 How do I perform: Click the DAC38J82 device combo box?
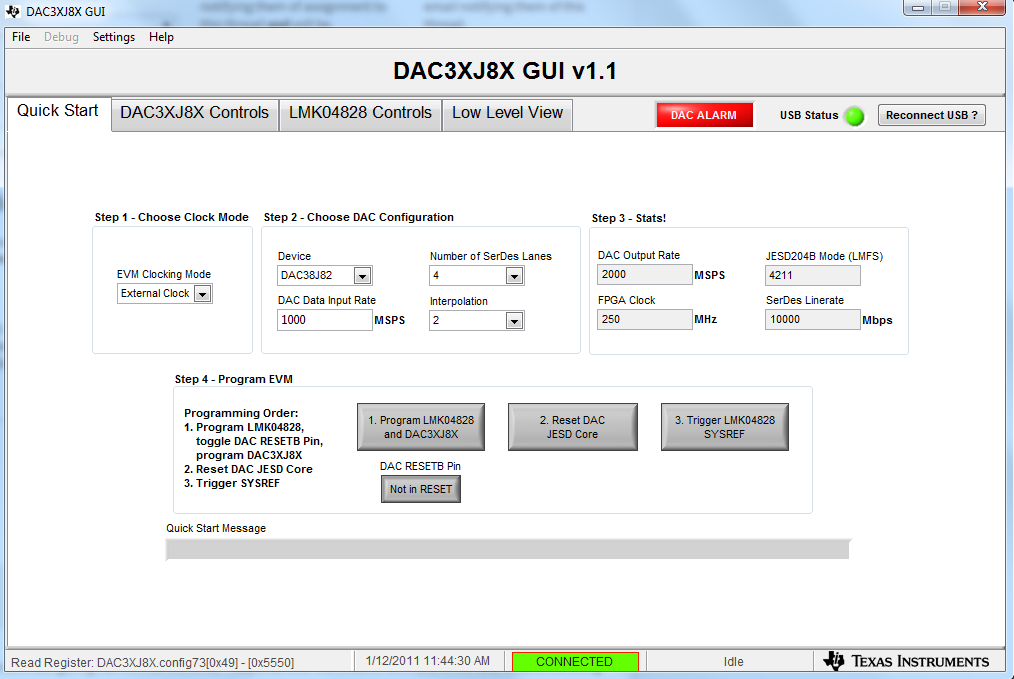point(325,275)
